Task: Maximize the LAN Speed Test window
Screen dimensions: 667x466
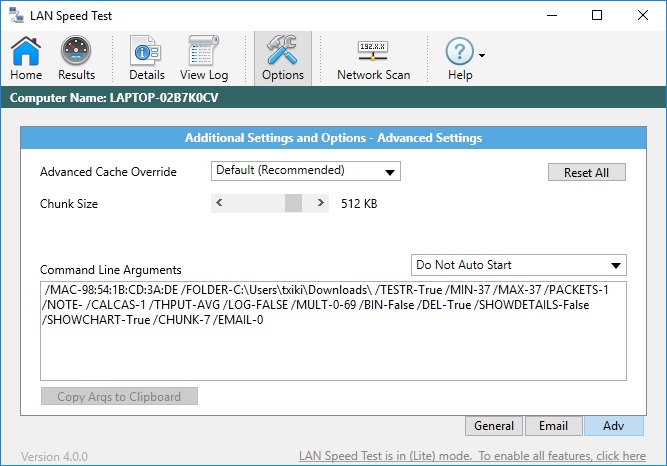Action: pyautogui.click(x=597, y=15)
